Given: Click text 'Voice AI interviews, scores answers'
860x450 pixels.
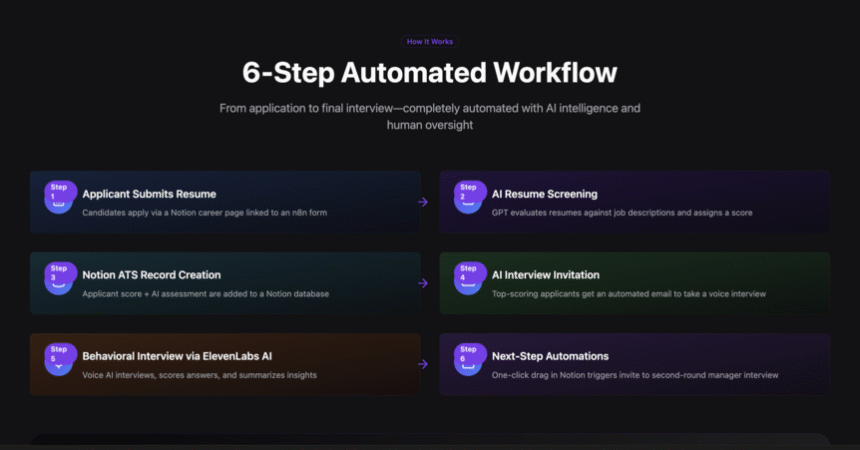Looking at the screenshot, I should click(200, 375).
